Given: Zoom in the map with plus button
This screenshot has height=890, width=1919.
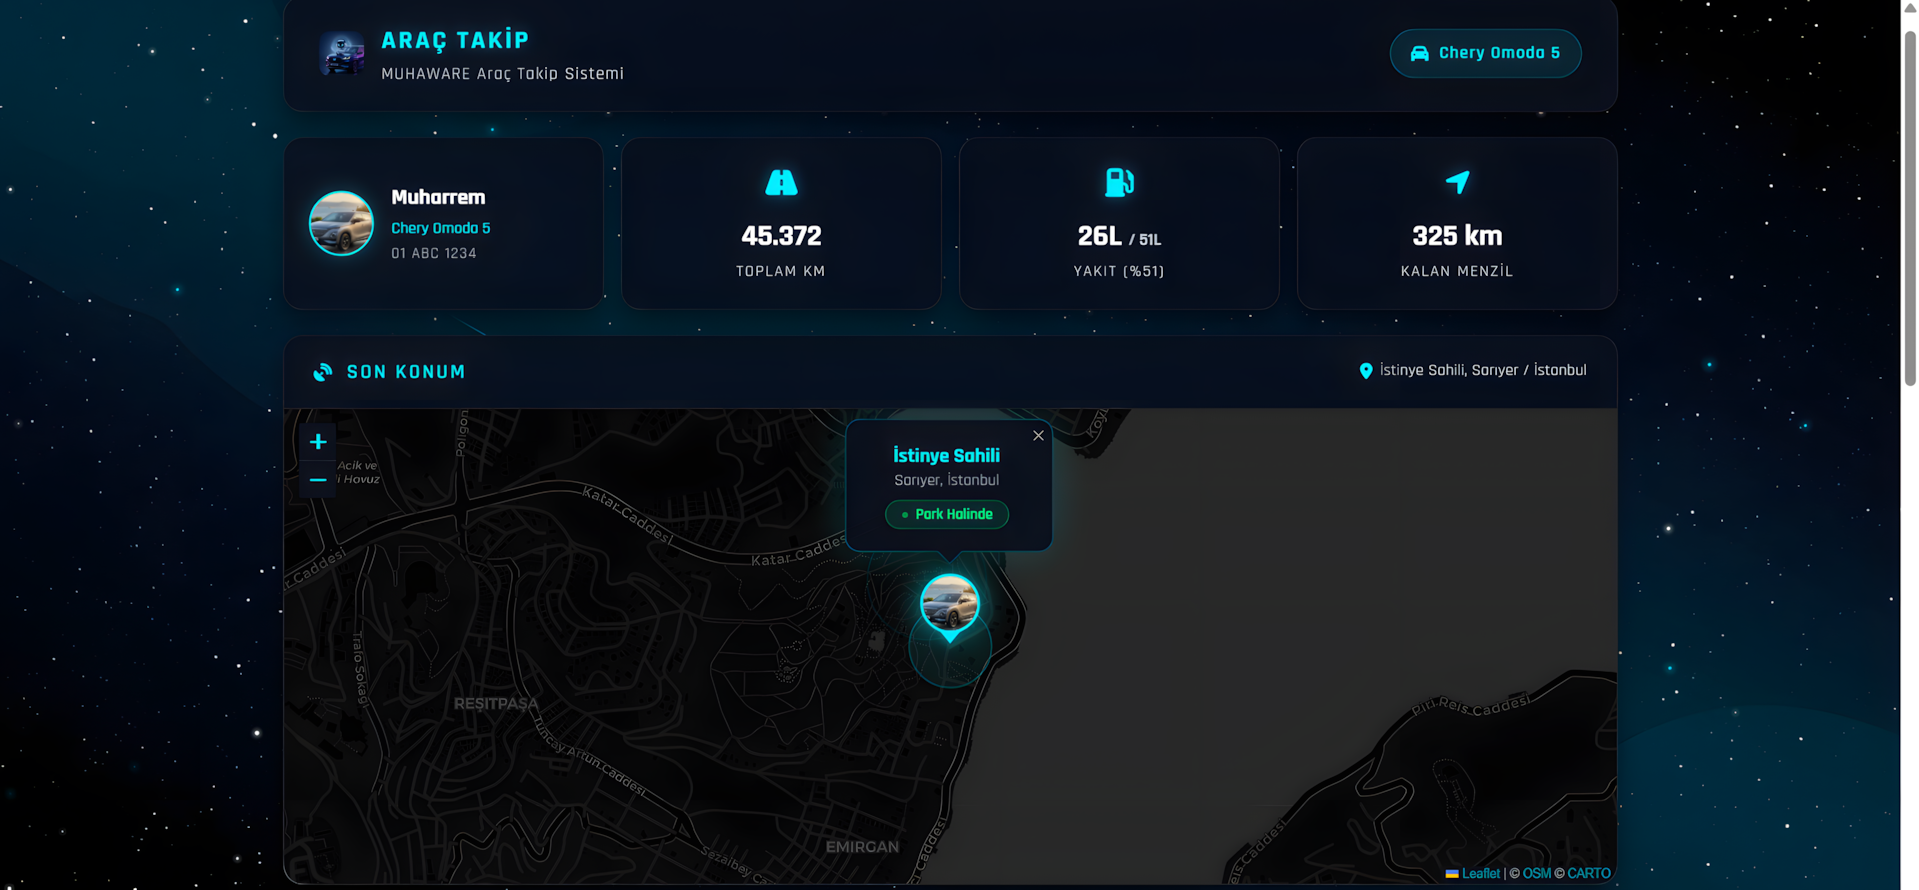Looking at the screenshot, I should point(318,442).
